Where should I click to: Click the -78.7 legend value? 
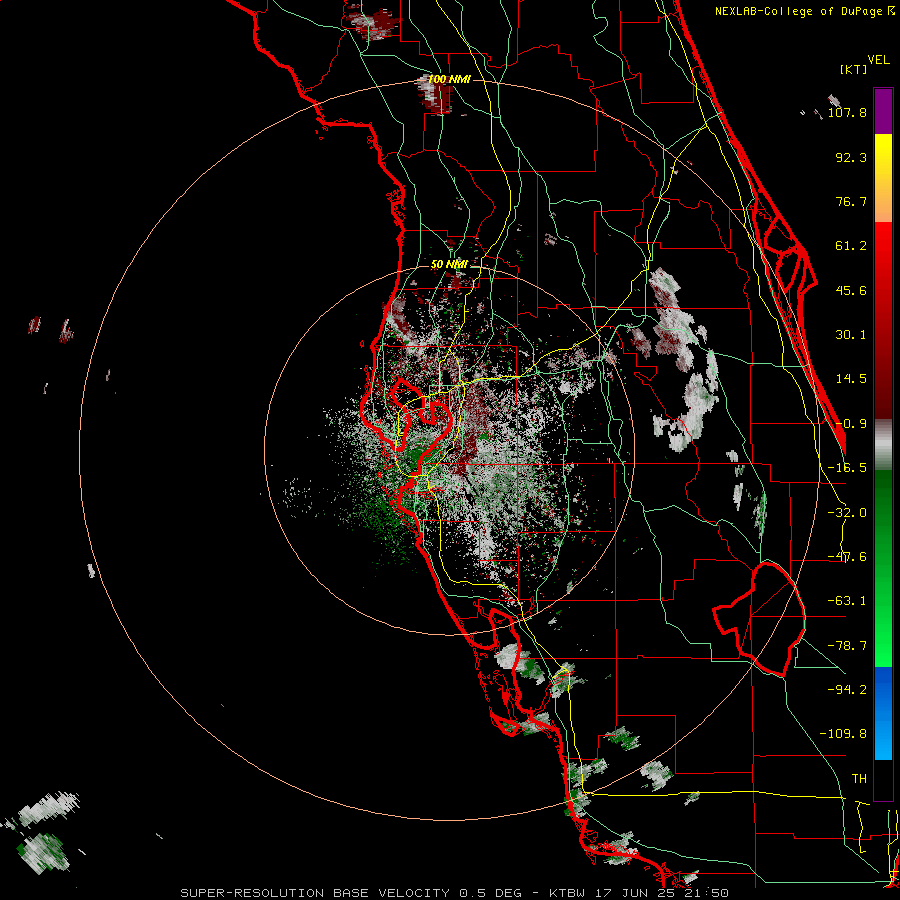coord(847,646)
